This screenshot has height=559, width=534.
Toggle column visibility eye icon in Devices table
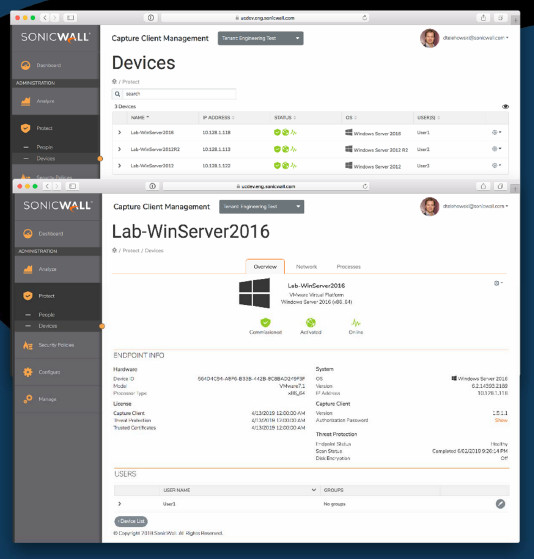(505, 107)
